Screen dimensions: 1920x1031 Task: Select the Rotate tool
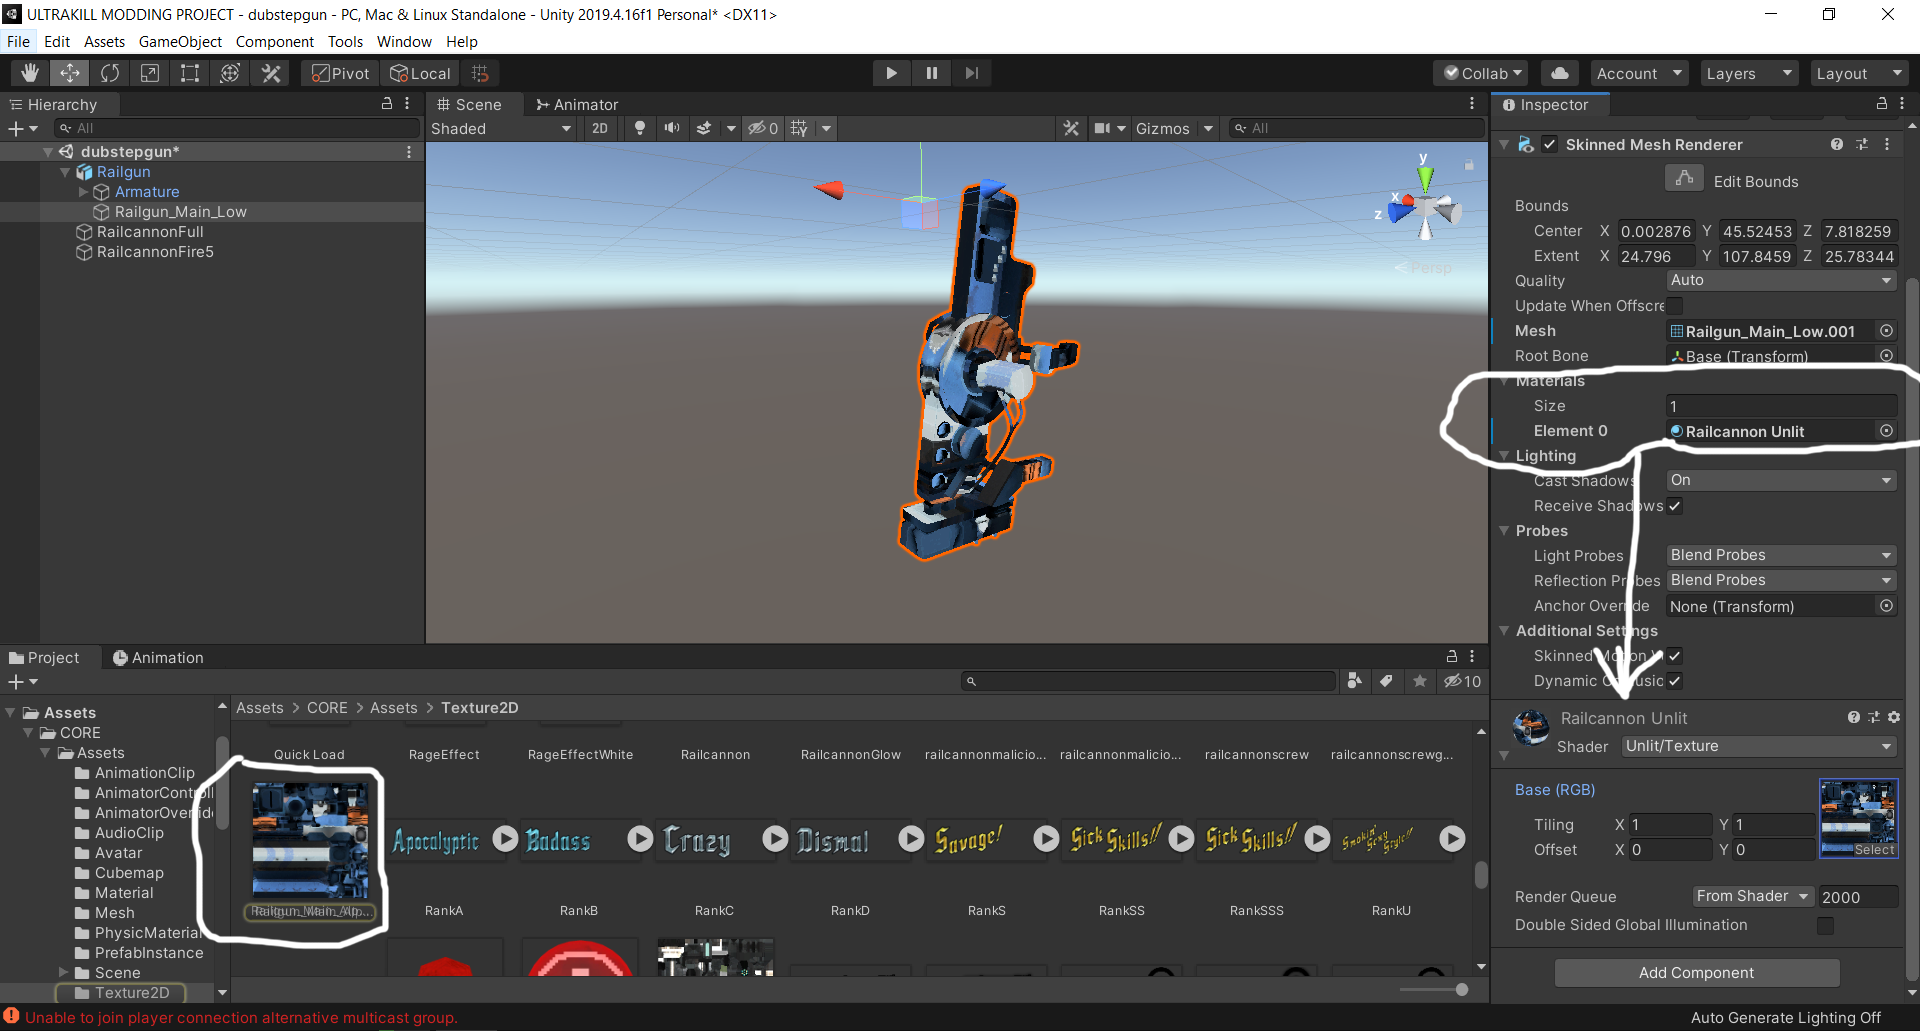(110, 73)
